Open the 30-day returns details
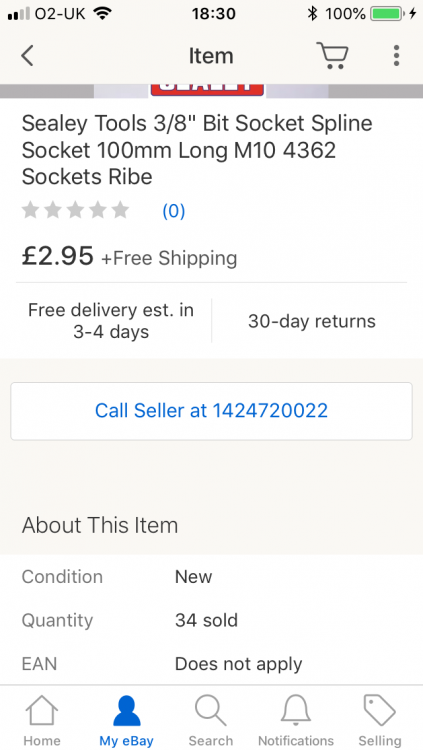Screen dimensions: 423x750 (312, 321)
